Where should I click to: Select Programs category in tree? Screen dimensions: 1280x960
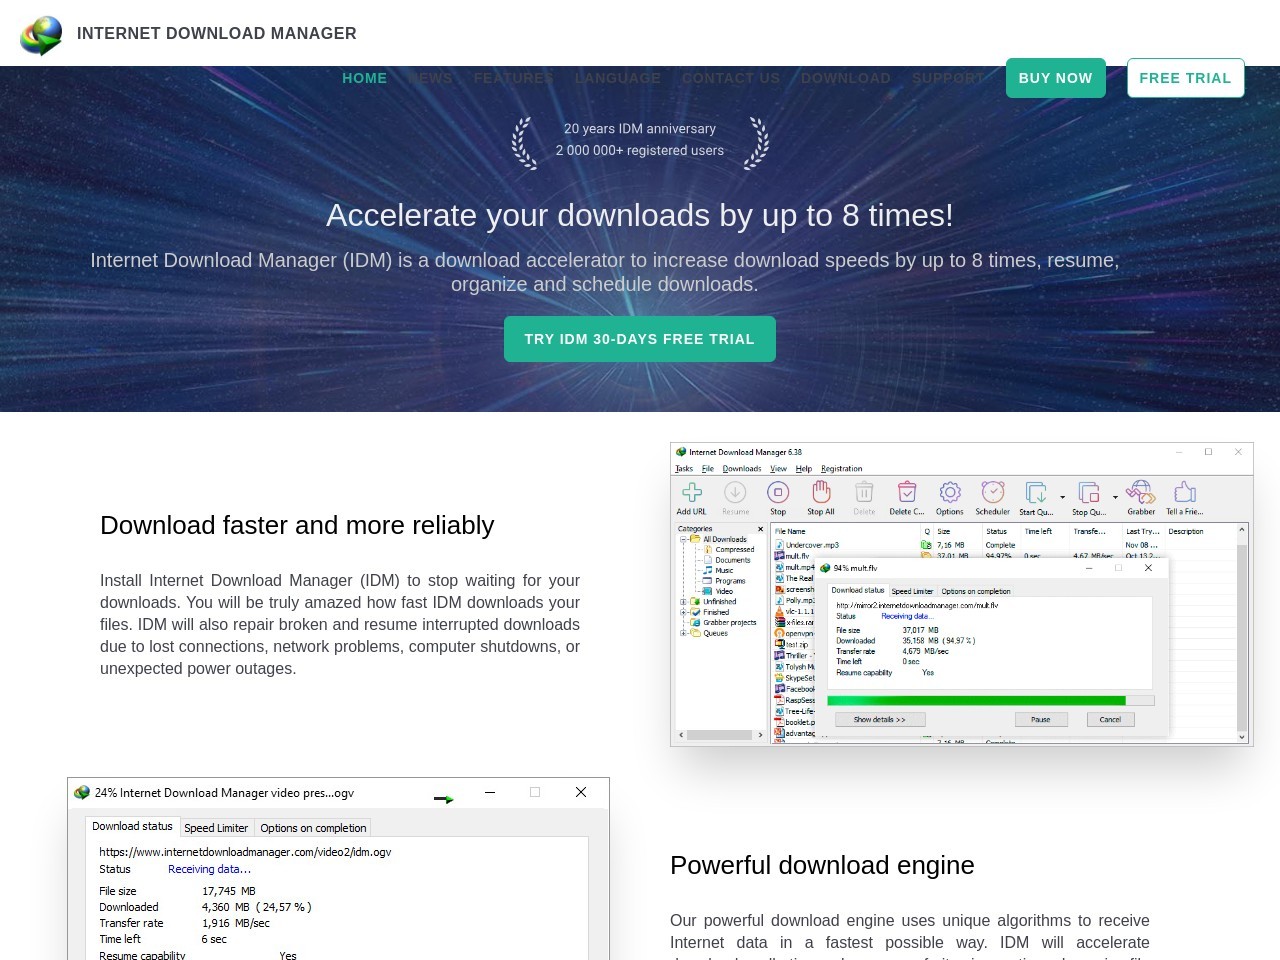[x=730, y=581]
